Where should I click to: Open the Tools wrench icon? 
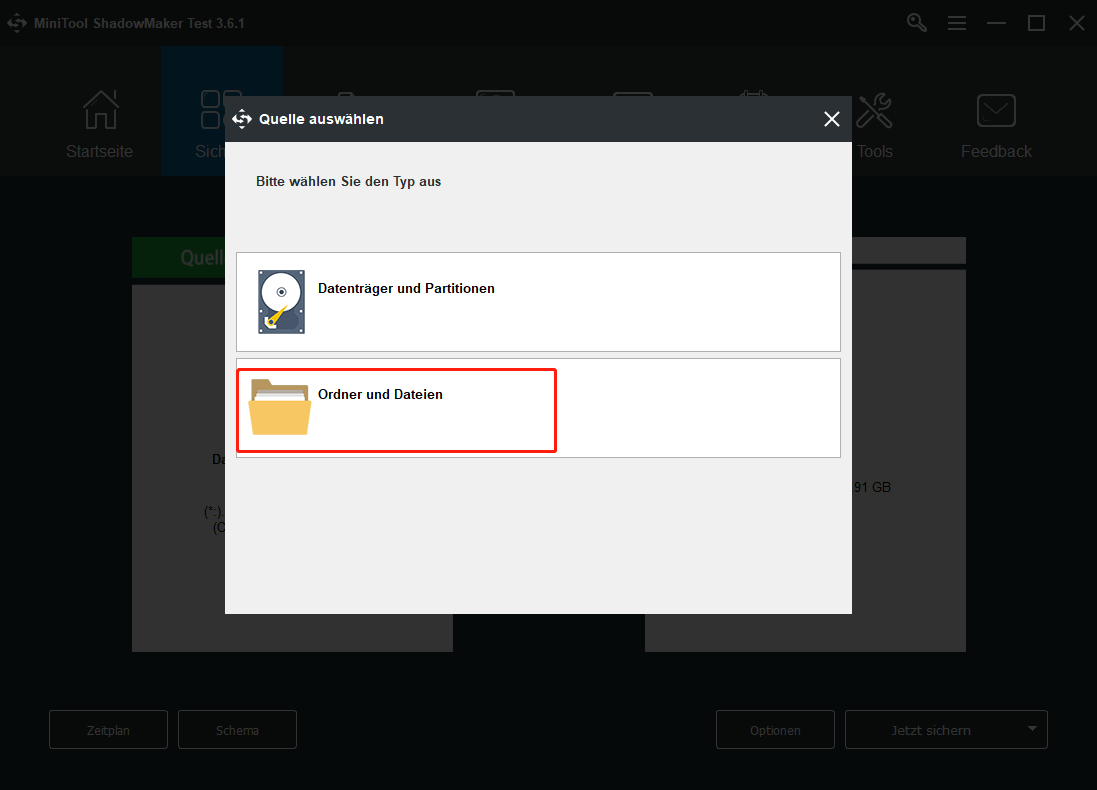point(875,110)
